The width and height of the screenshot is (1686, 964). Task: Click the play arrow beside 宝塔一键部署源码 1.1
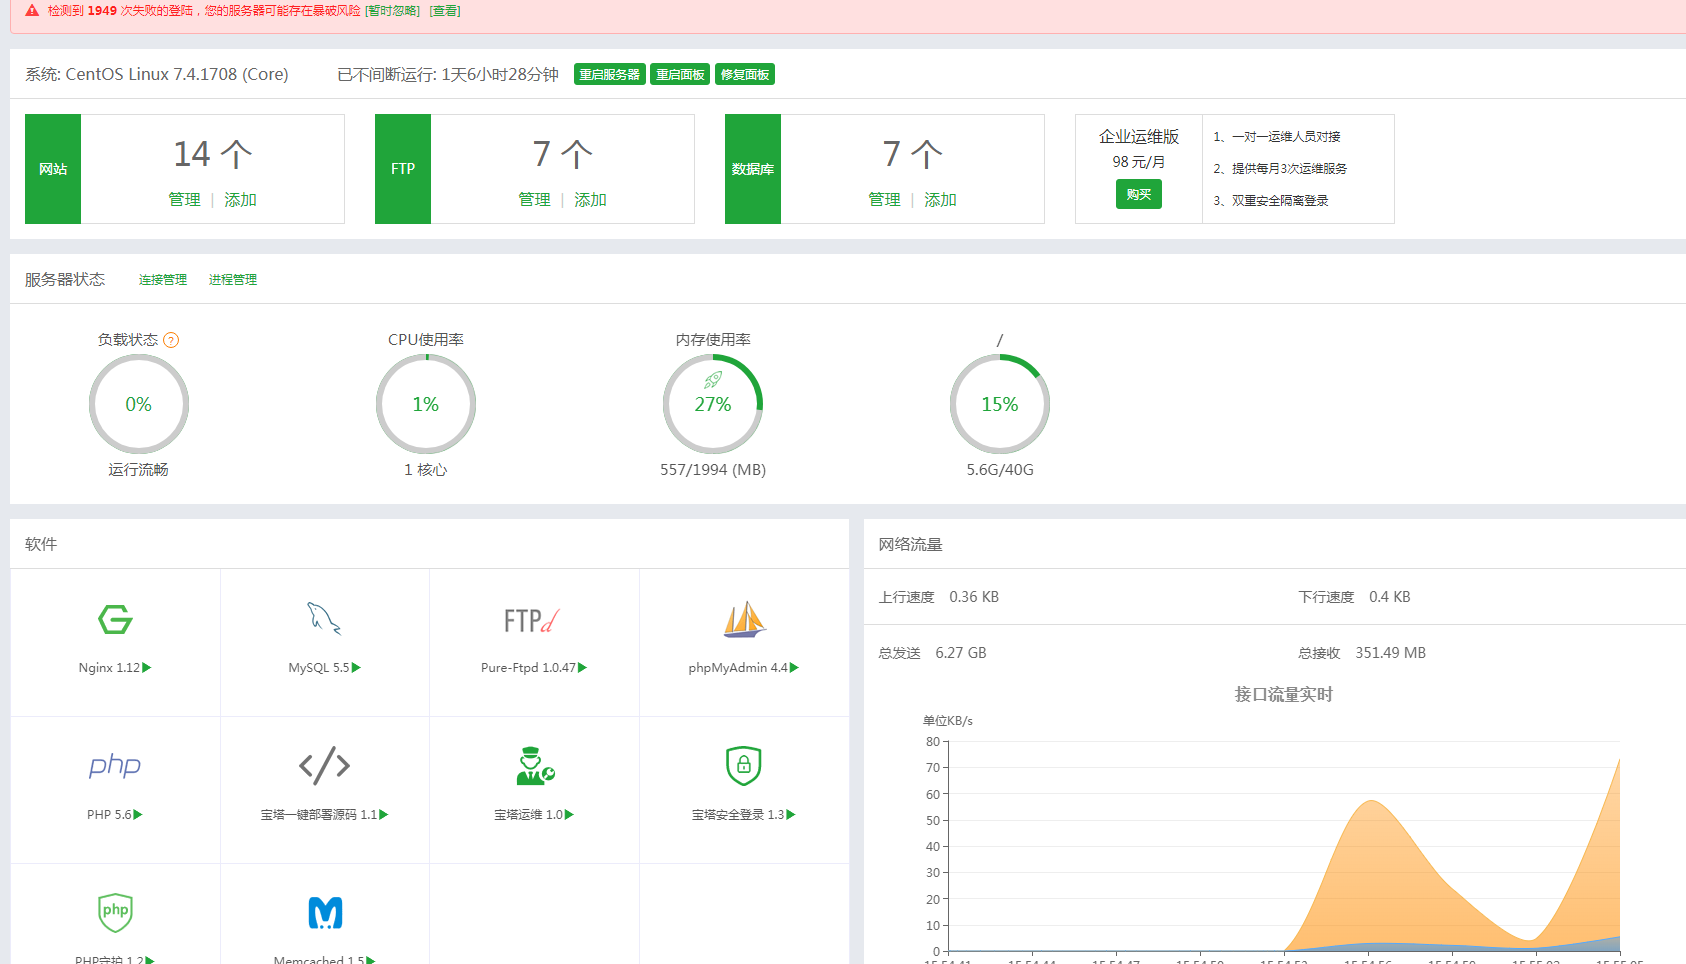[x=384, y=815]
